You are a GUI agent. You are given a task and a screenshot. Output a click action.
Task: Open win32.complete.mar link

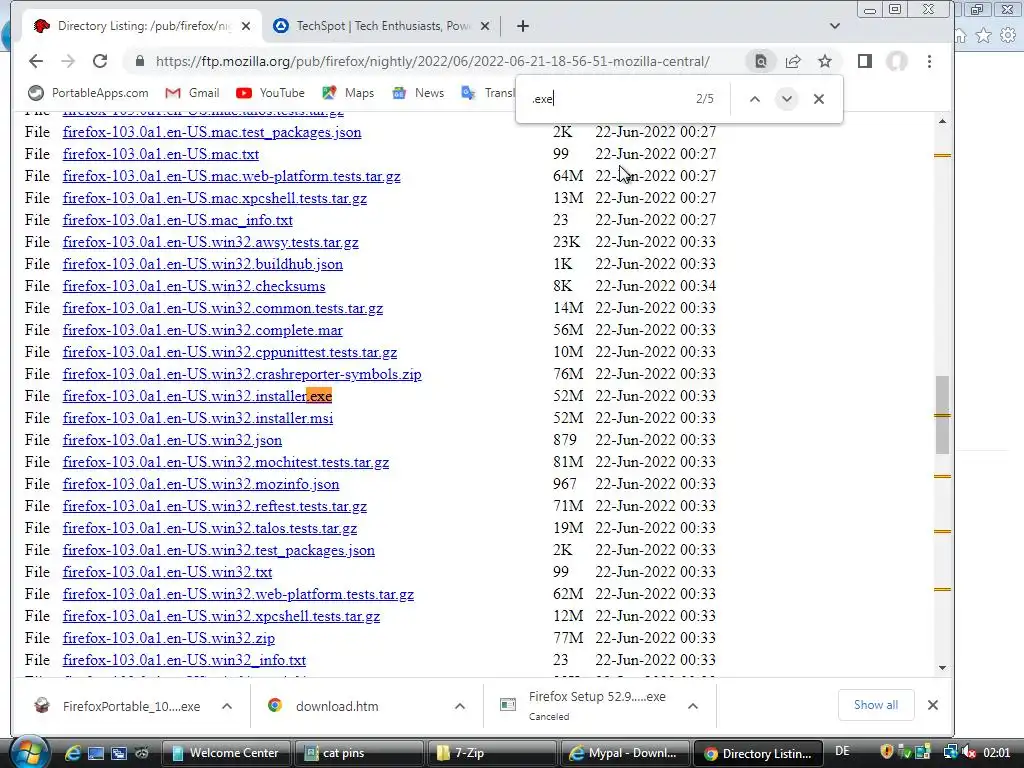202,330
